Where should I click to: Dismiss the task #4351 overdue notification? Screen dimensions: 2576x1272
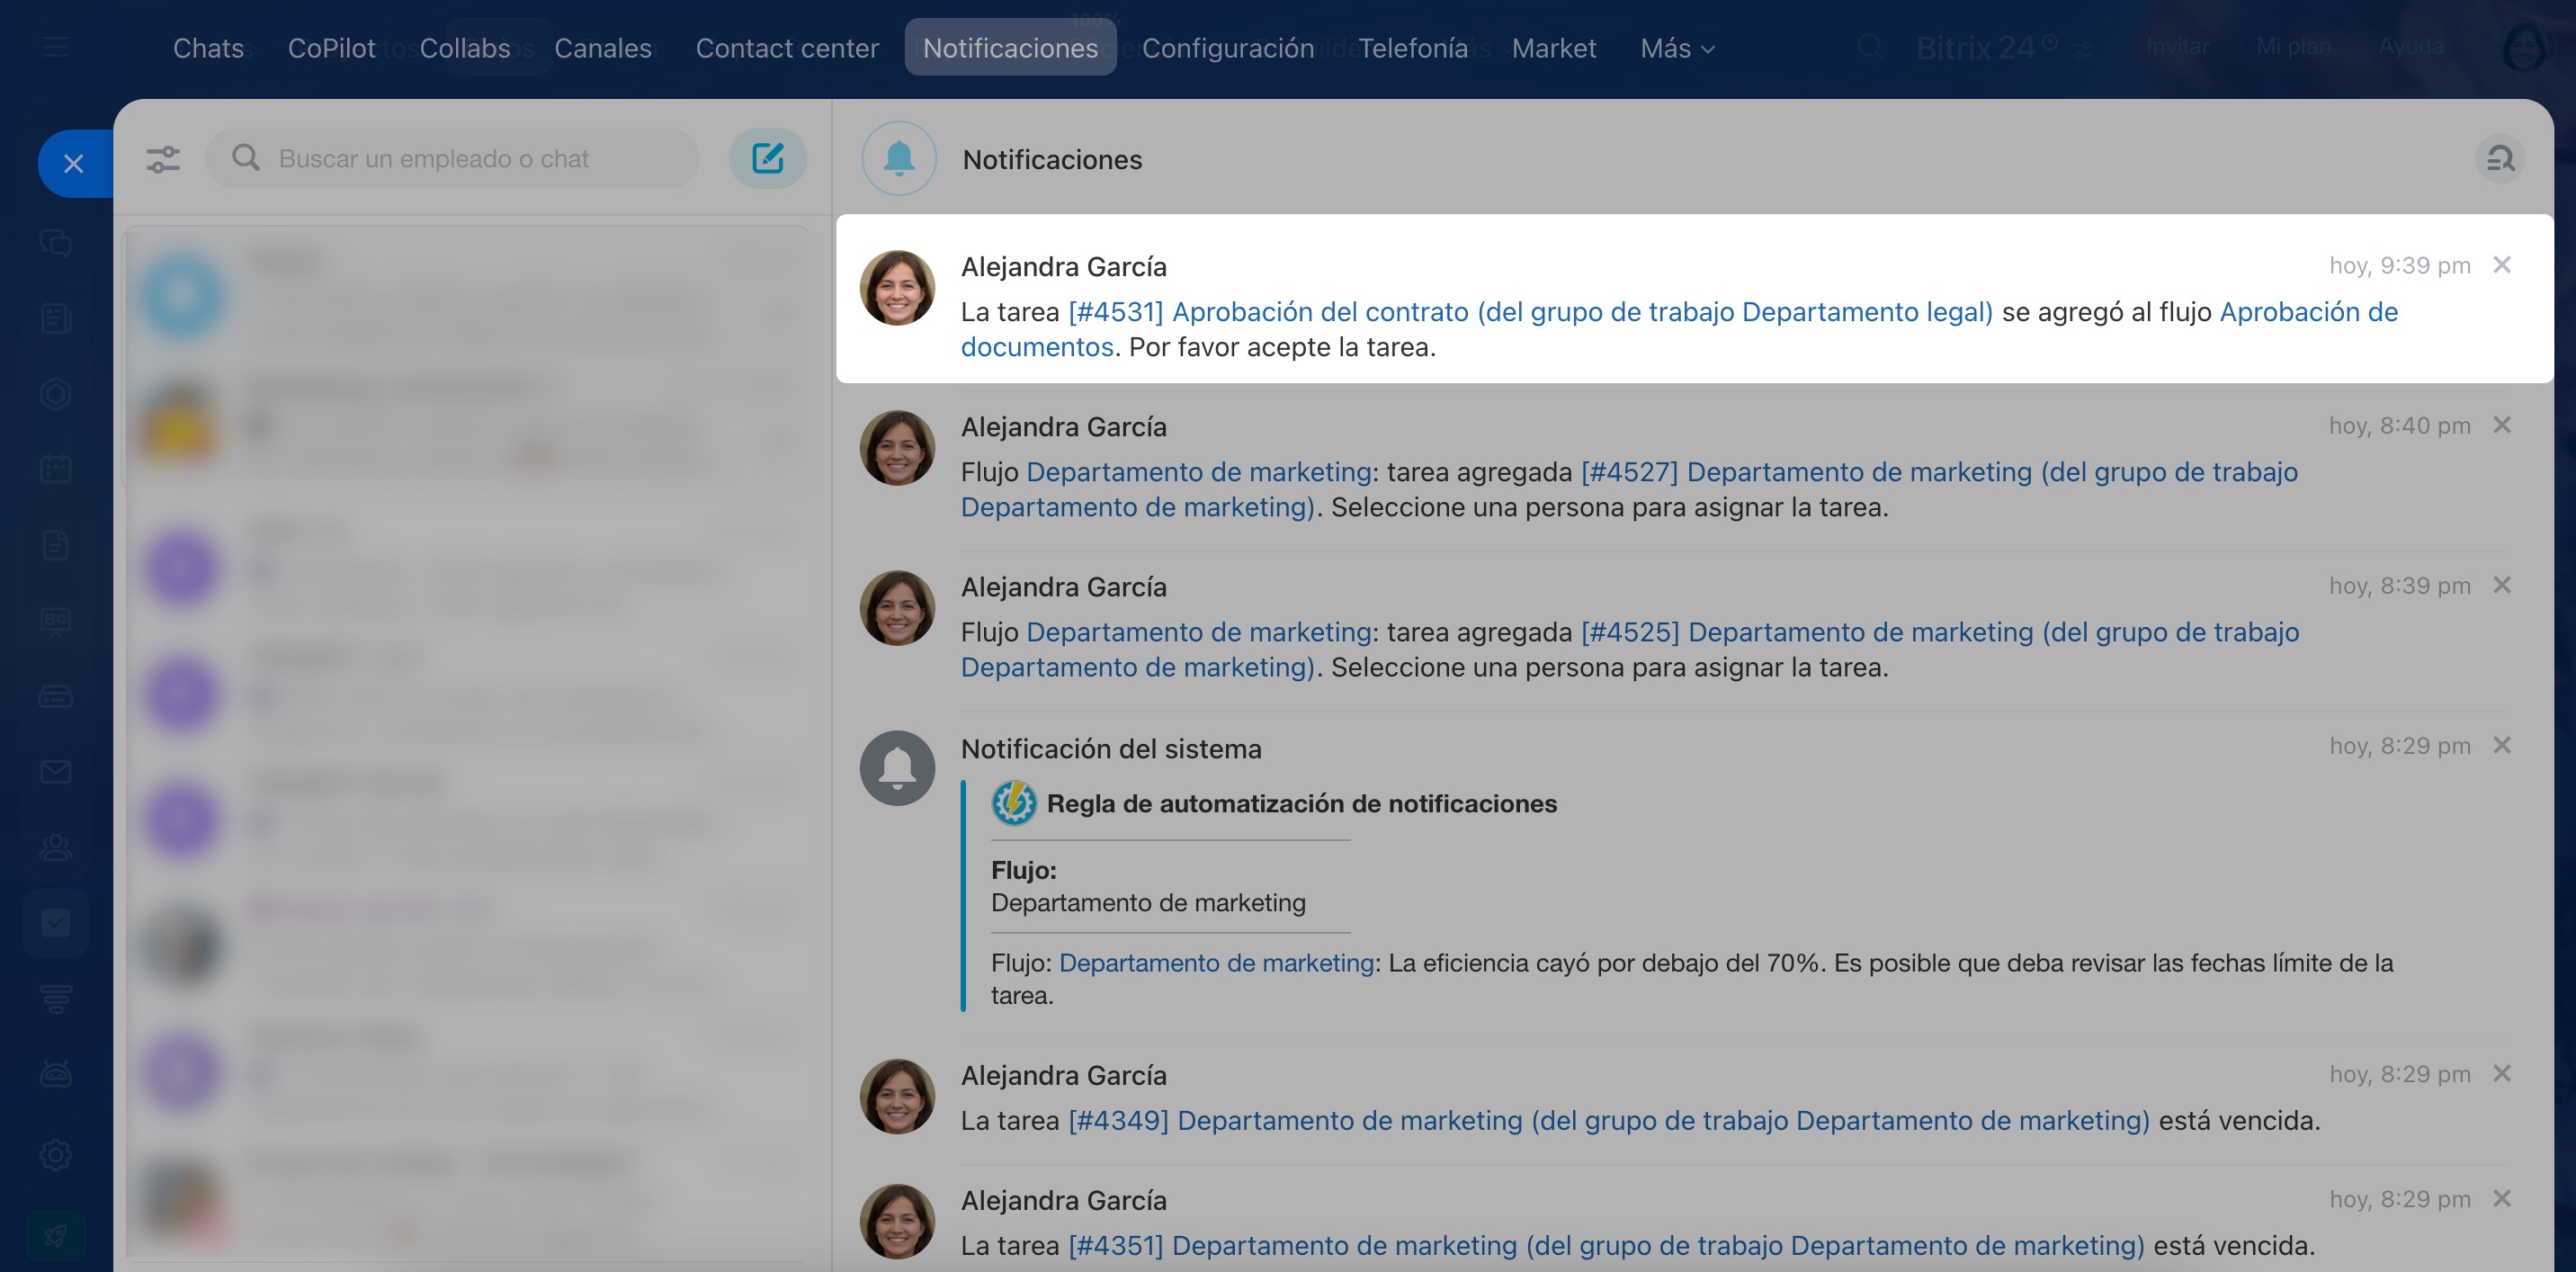(x=2502, y=1198)
